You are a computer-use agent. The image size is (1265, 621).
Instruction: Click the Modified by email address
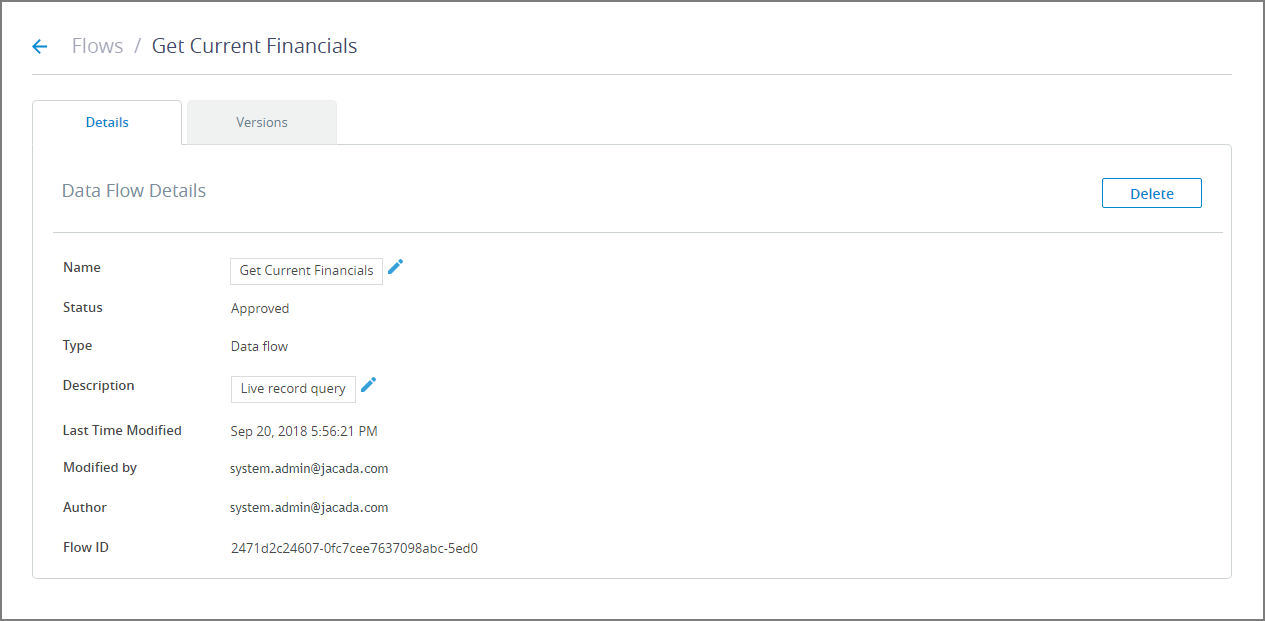(x=309, y=468)
